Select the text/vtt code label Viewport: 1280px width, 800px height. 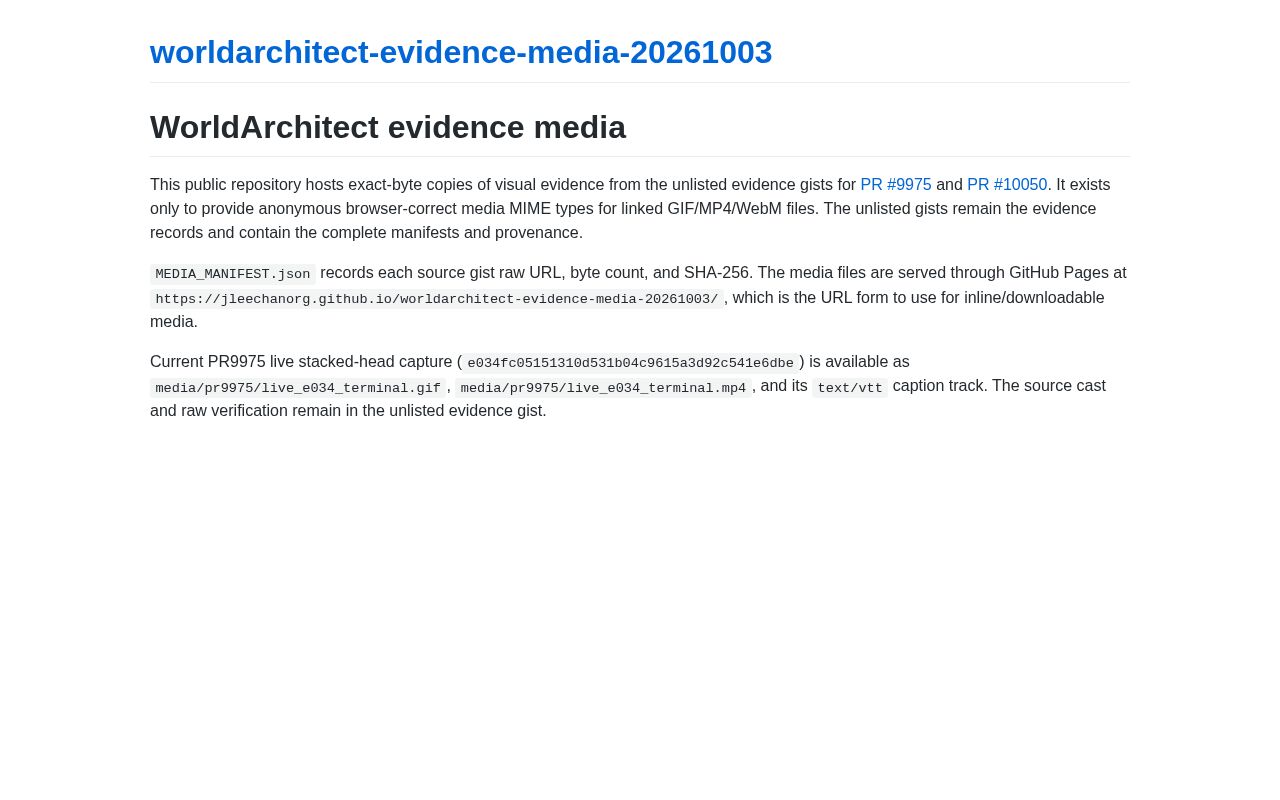850,388
